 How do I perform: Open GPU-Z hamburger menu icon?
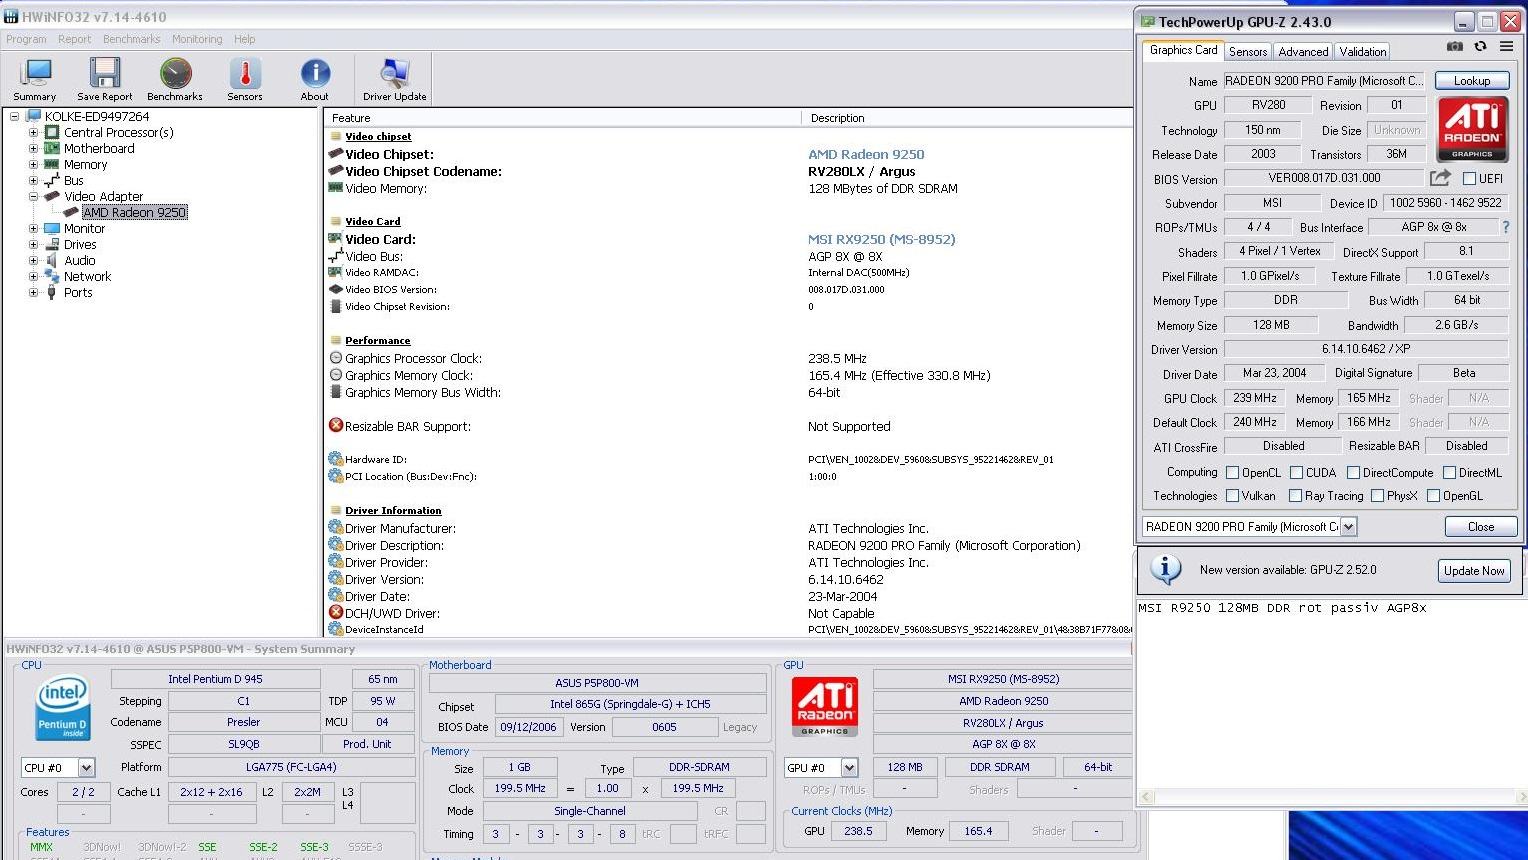[x=1506, y=46]
